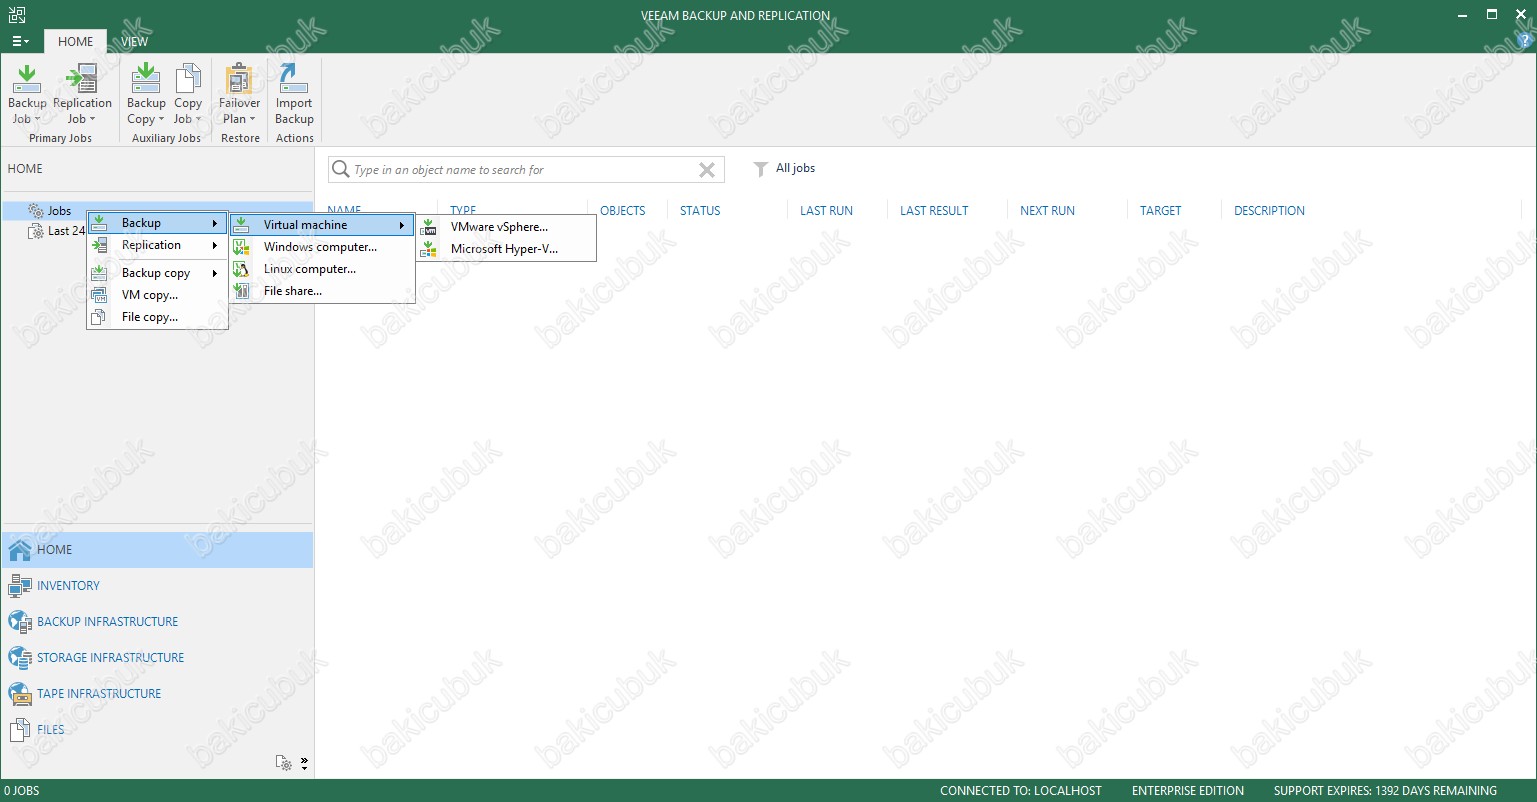The height and width of the screenshot is (802, 1537).
Task: Expand the Backup copy submenu arrow
Action: click(214, 273)
